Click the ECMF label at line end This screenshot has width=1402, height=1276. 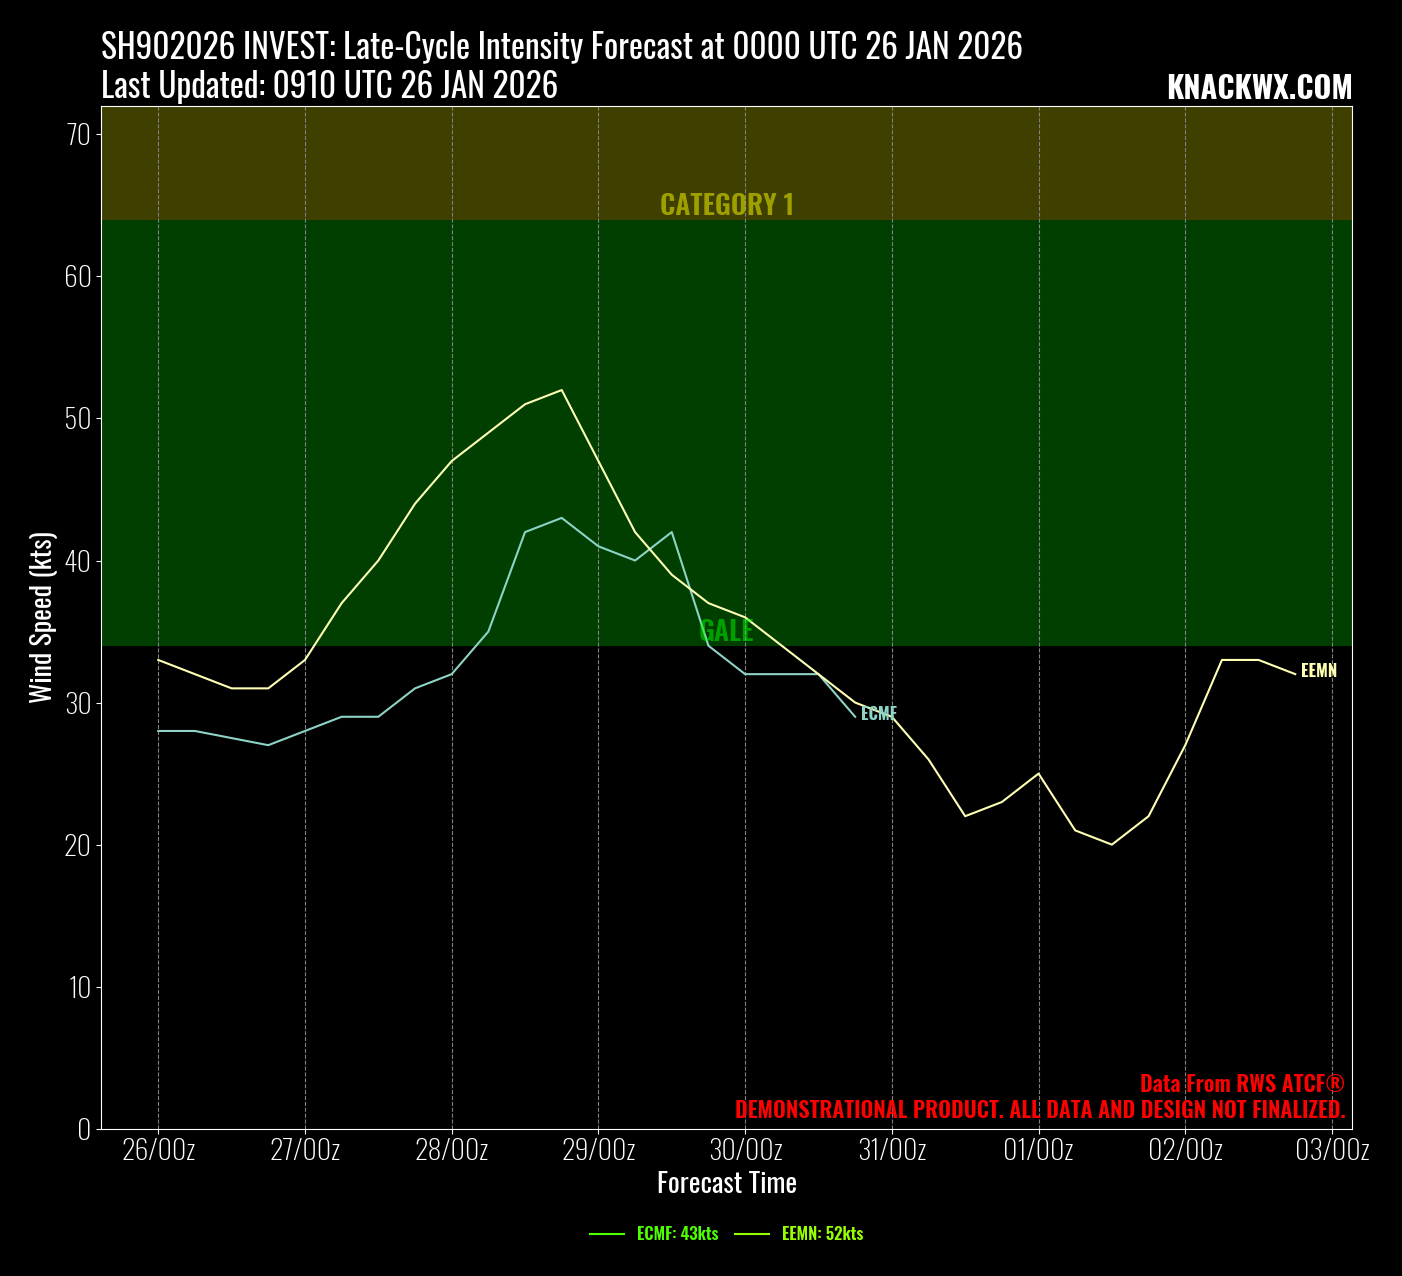[x=879, y=714]
